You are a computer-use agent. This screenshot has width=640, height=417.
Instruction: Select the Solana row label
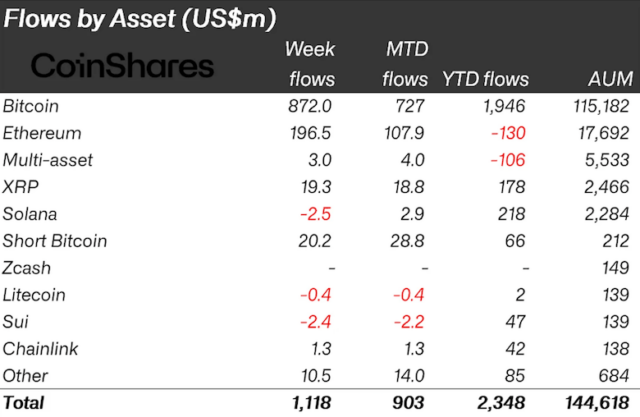click(29, 213)
